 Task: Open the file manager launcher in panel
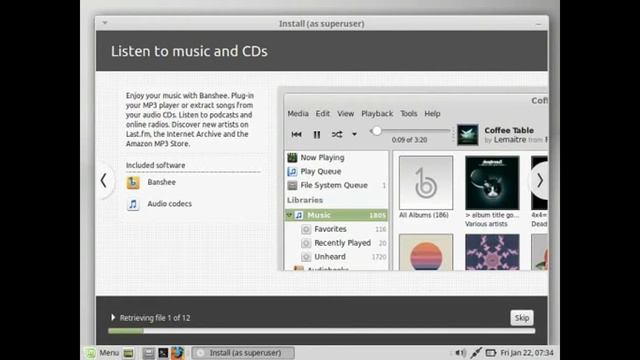coord(149,353)
